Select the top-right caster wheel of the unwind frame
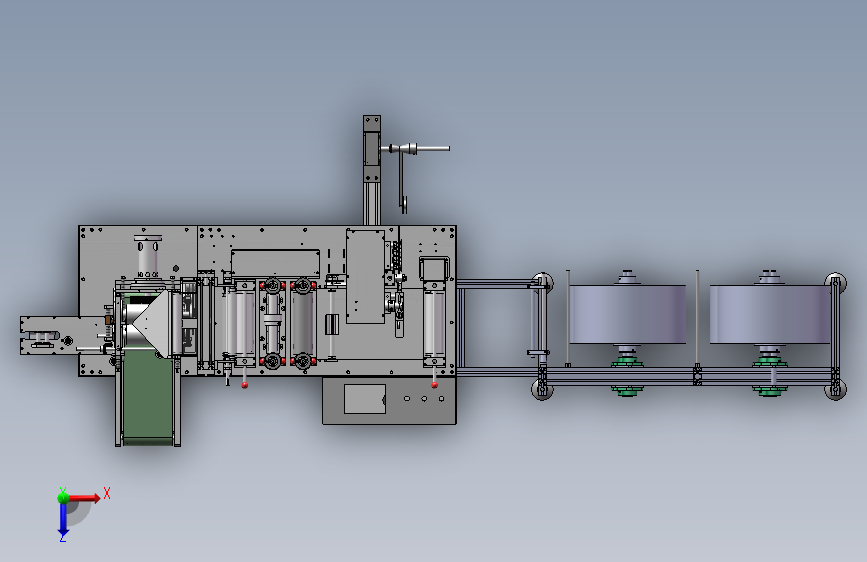Image resolution: width=867 pixels, height=562 pixels. coord(835,282)
